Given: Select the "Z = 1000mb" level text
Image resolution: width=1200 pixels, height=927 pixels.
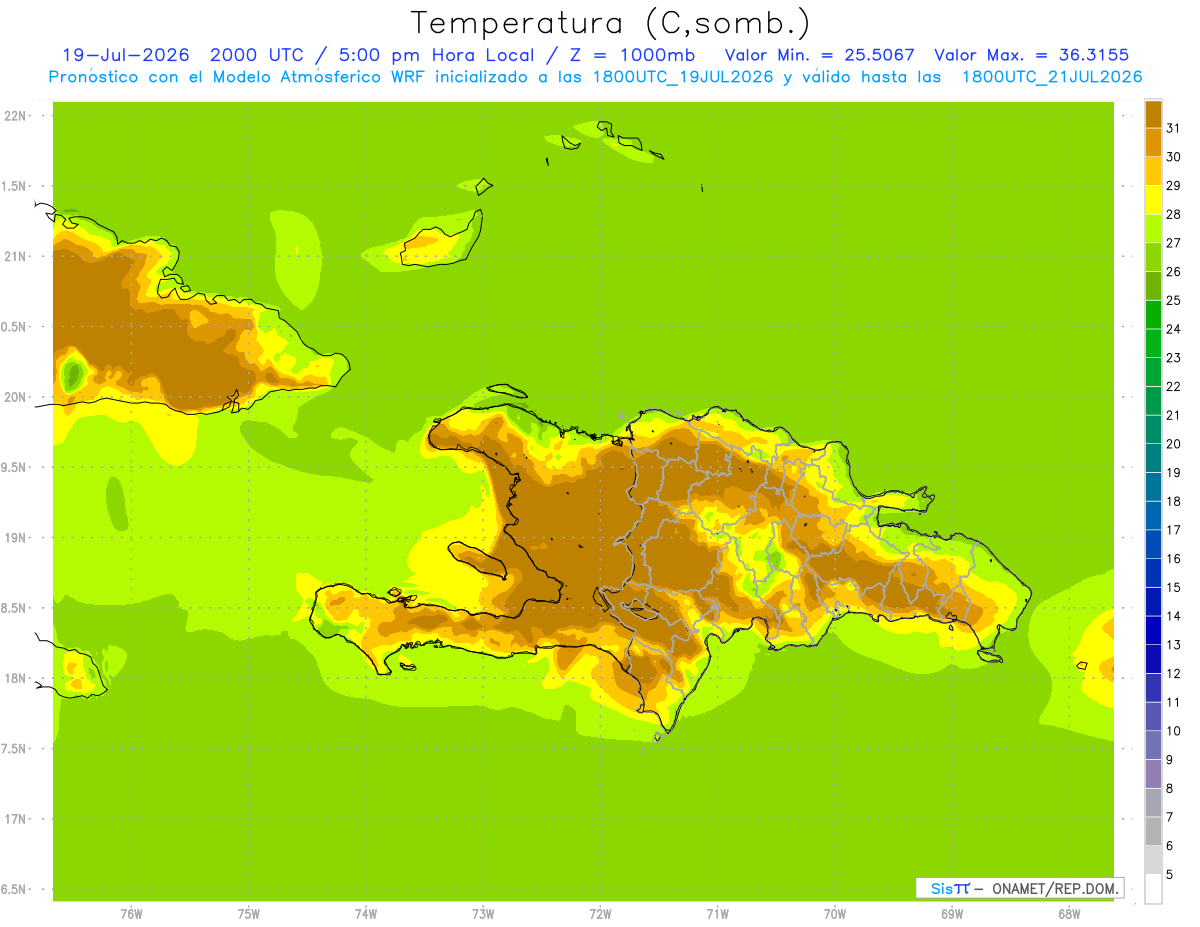Looking at the screenshot, I should coord(630,55).
